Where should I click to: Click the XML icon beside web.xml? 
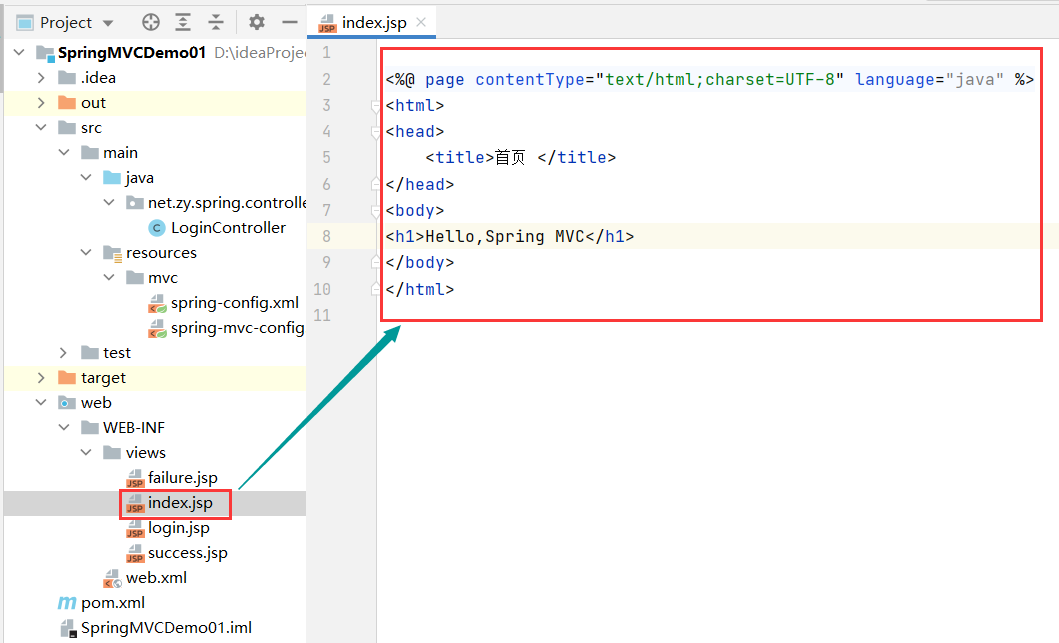[x=112, y=579]
